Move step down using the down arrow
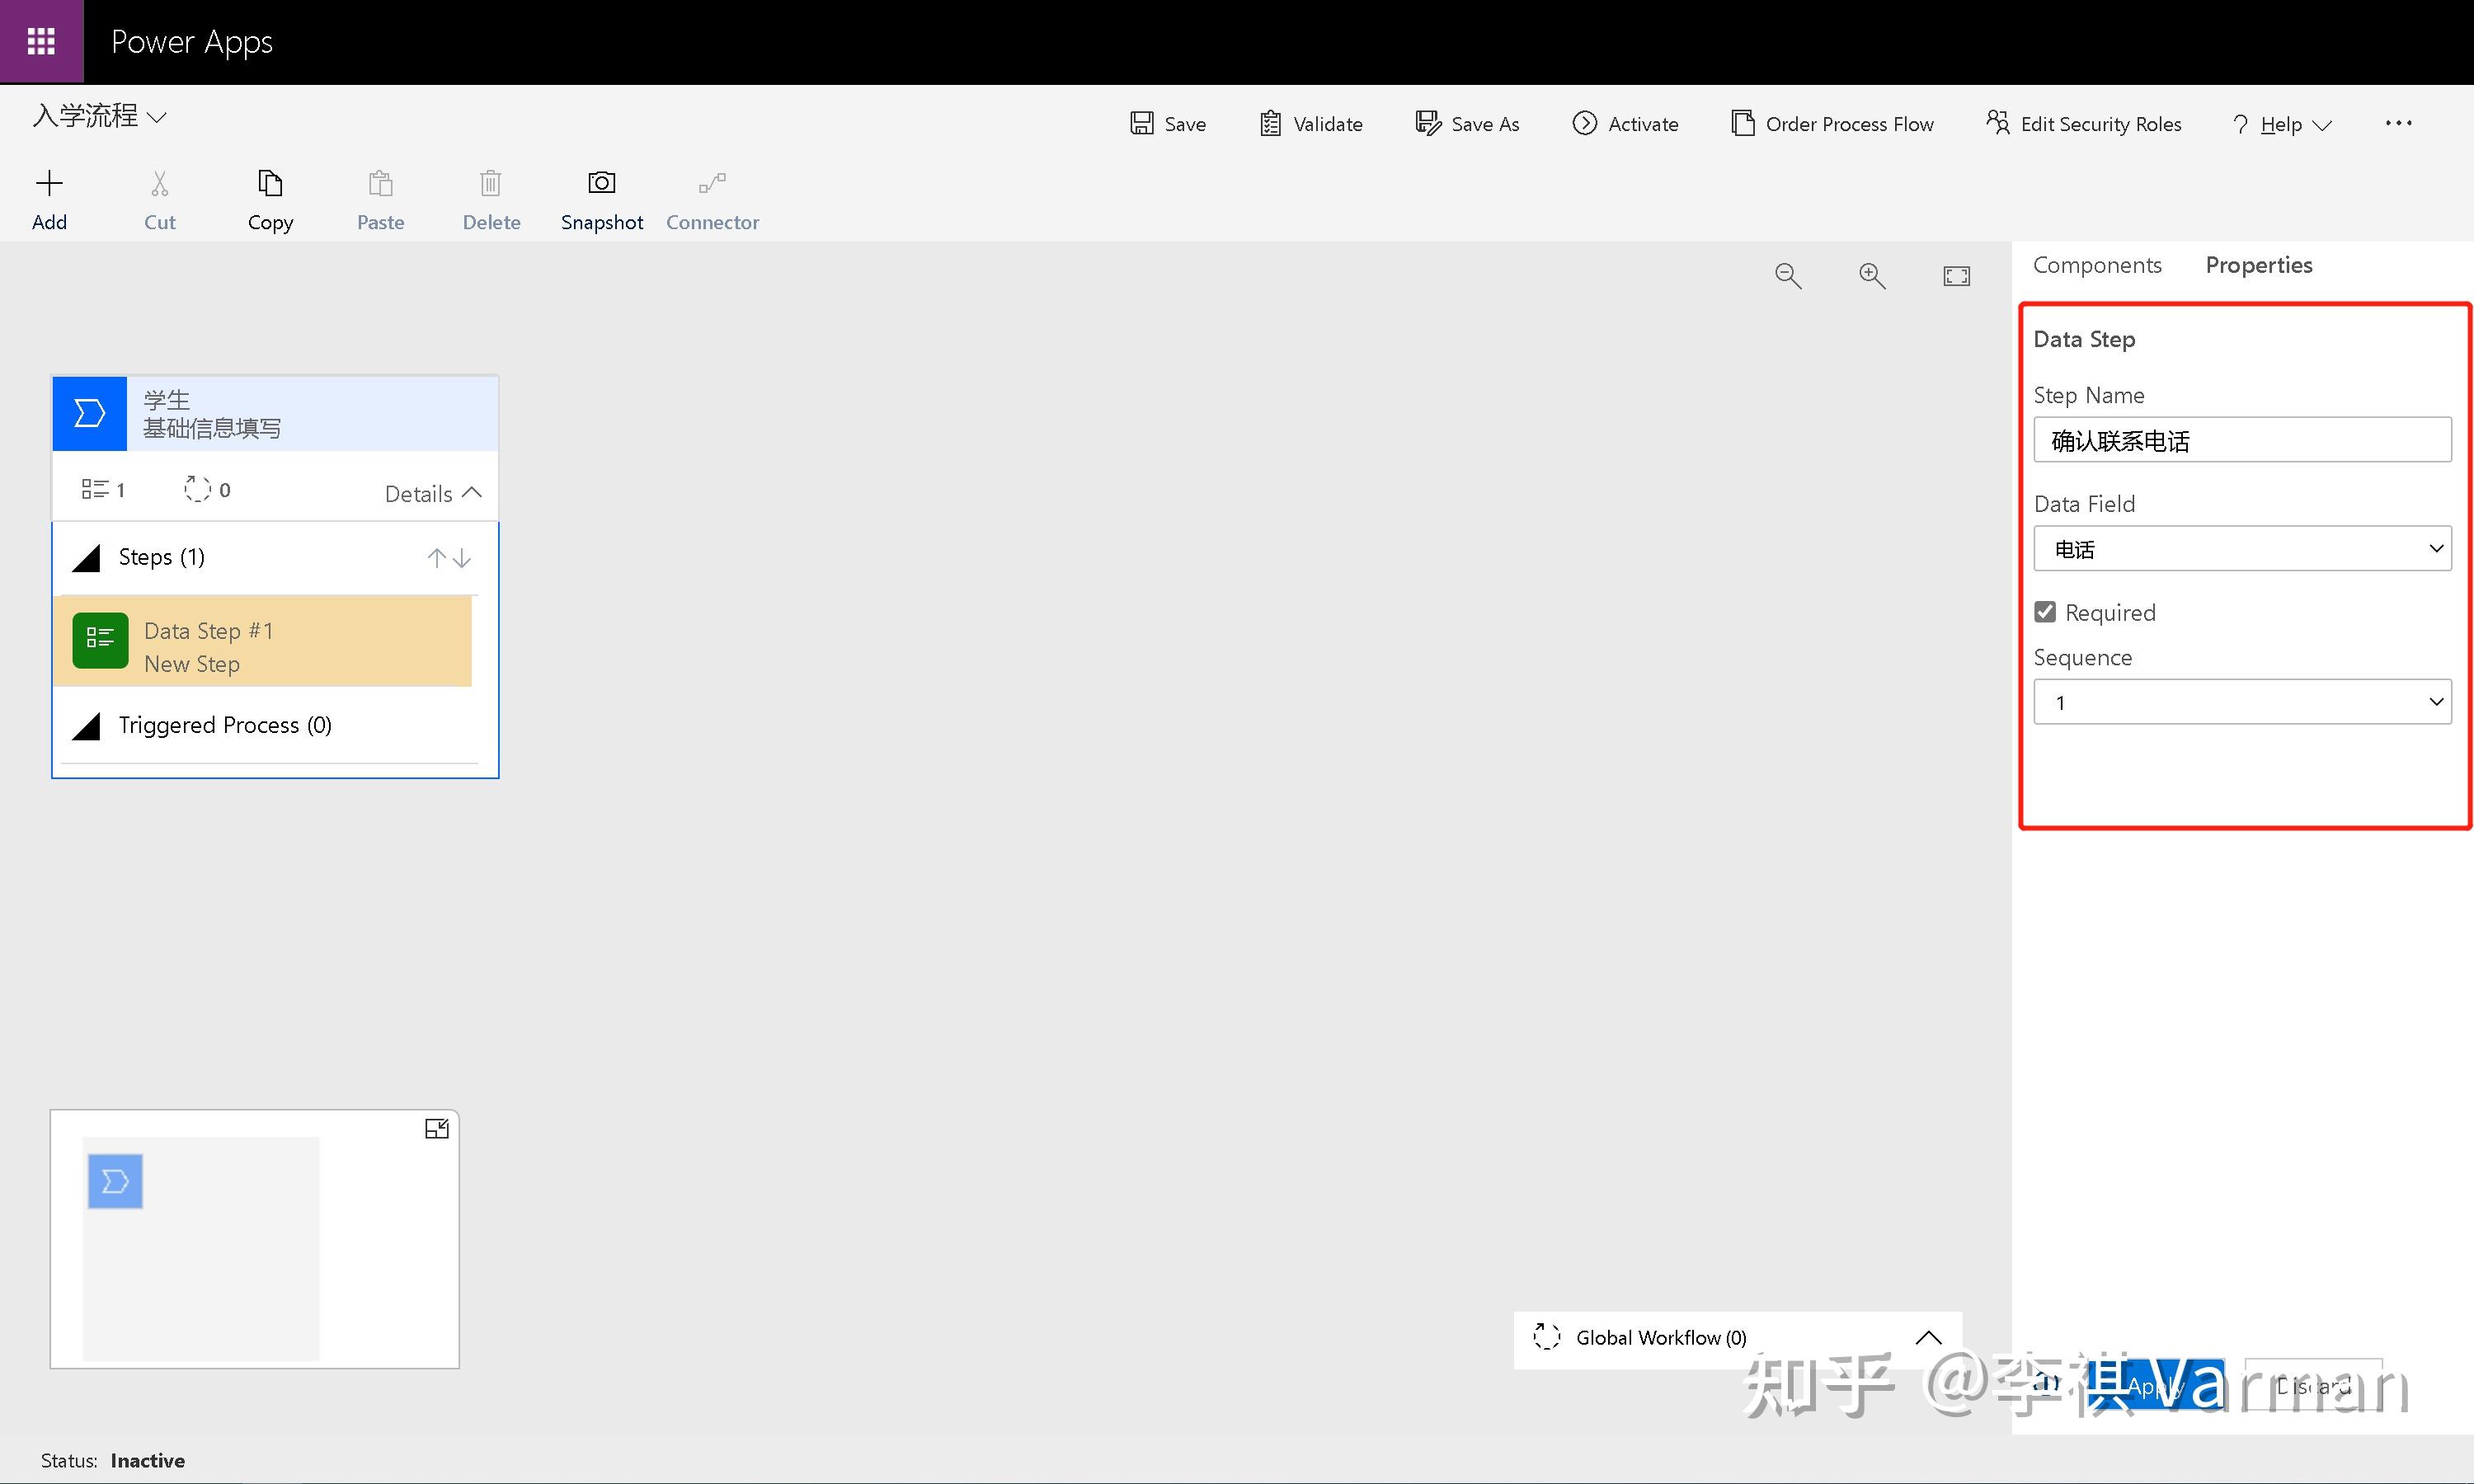The width and height of the screenshot is (2474, 1484). point(461,557)
